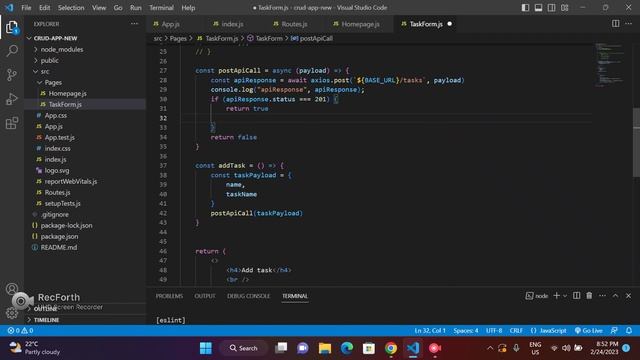Viewport: 640px width, 360px height.
Task: Expand the Timeline section
Action: (x=85, y=320)
